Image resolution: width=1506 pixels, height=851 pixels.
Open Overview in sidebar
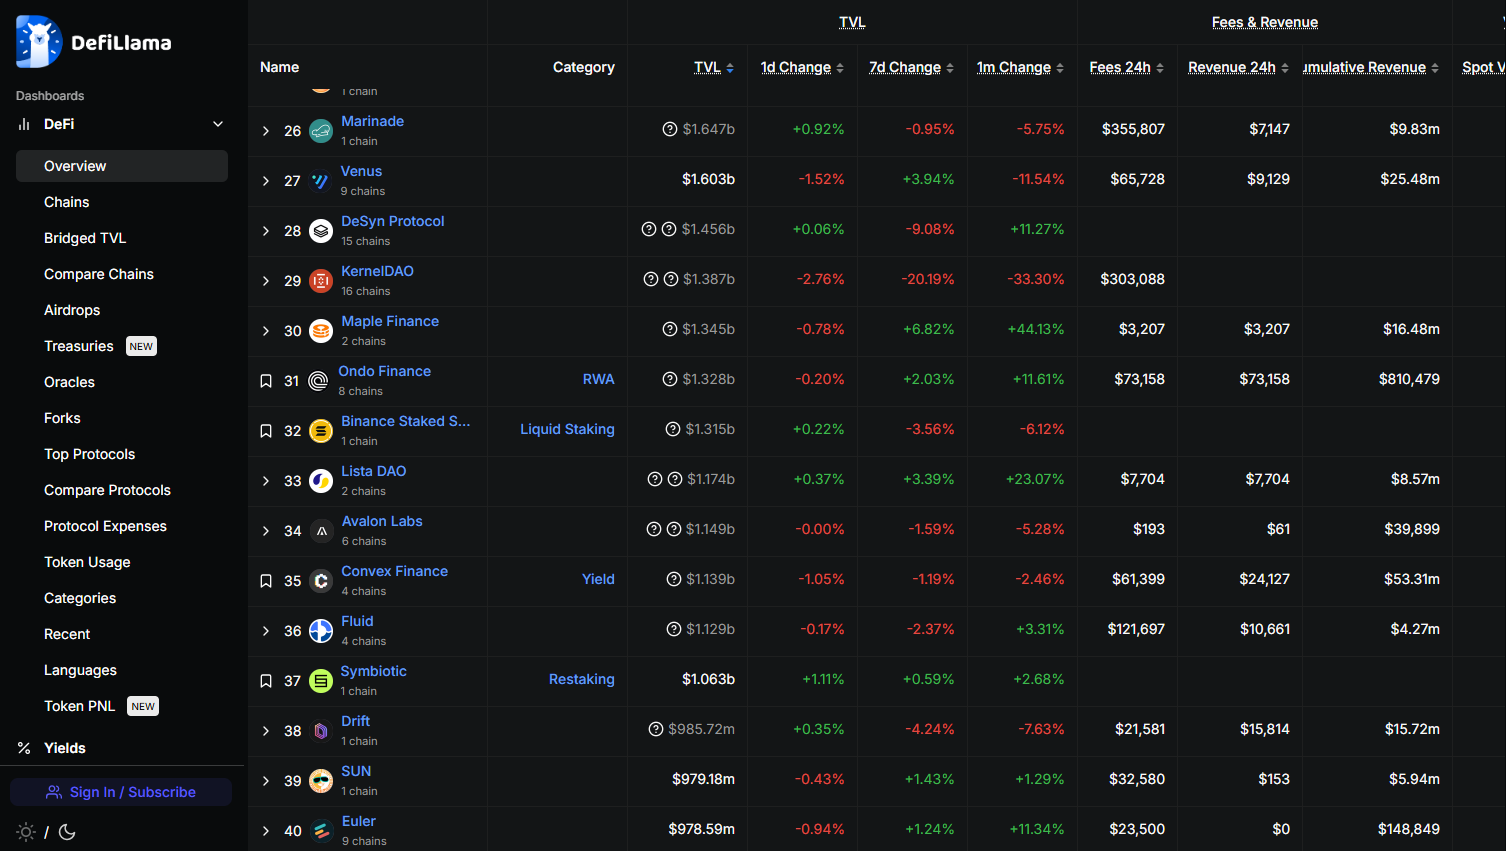pos(122,166)
